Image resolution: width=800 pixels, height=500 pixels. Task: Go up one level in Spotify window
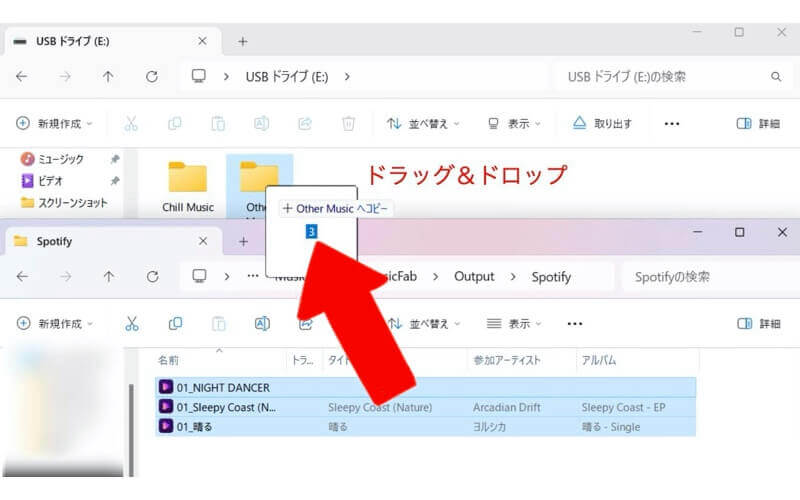tap(108, 277)
